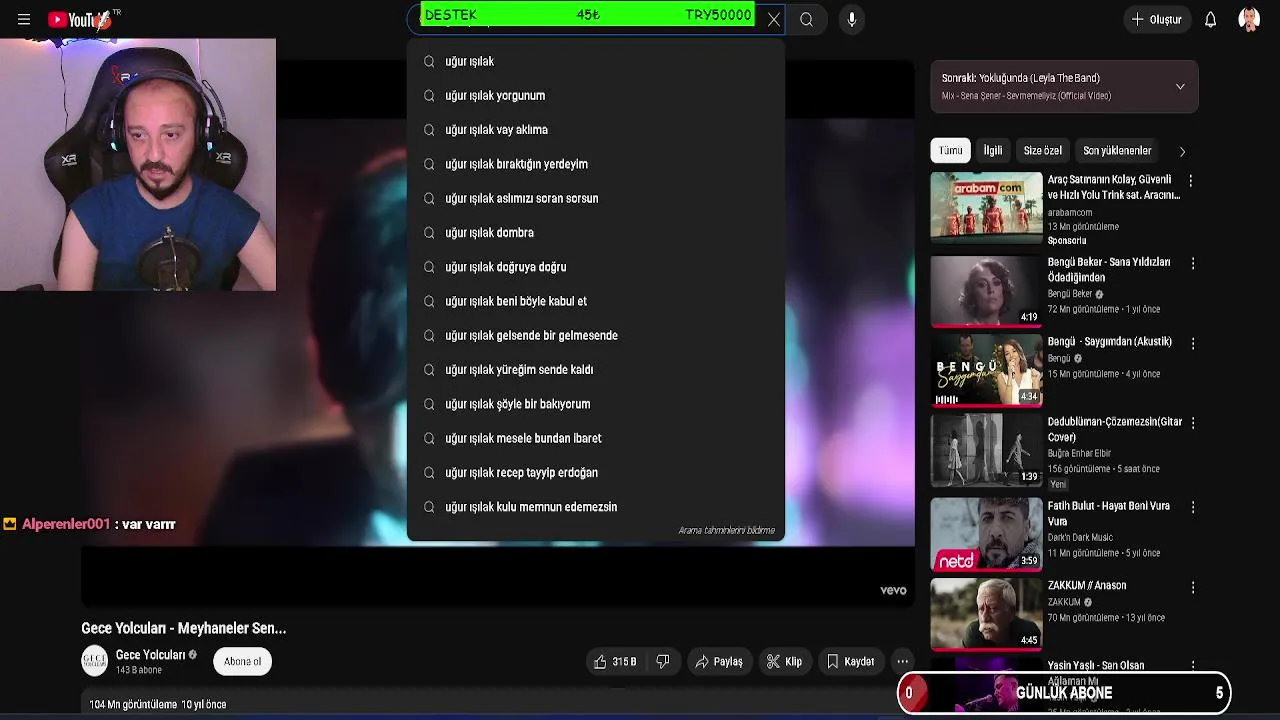Open more actions three-dots under video

(x=902, y=661)
